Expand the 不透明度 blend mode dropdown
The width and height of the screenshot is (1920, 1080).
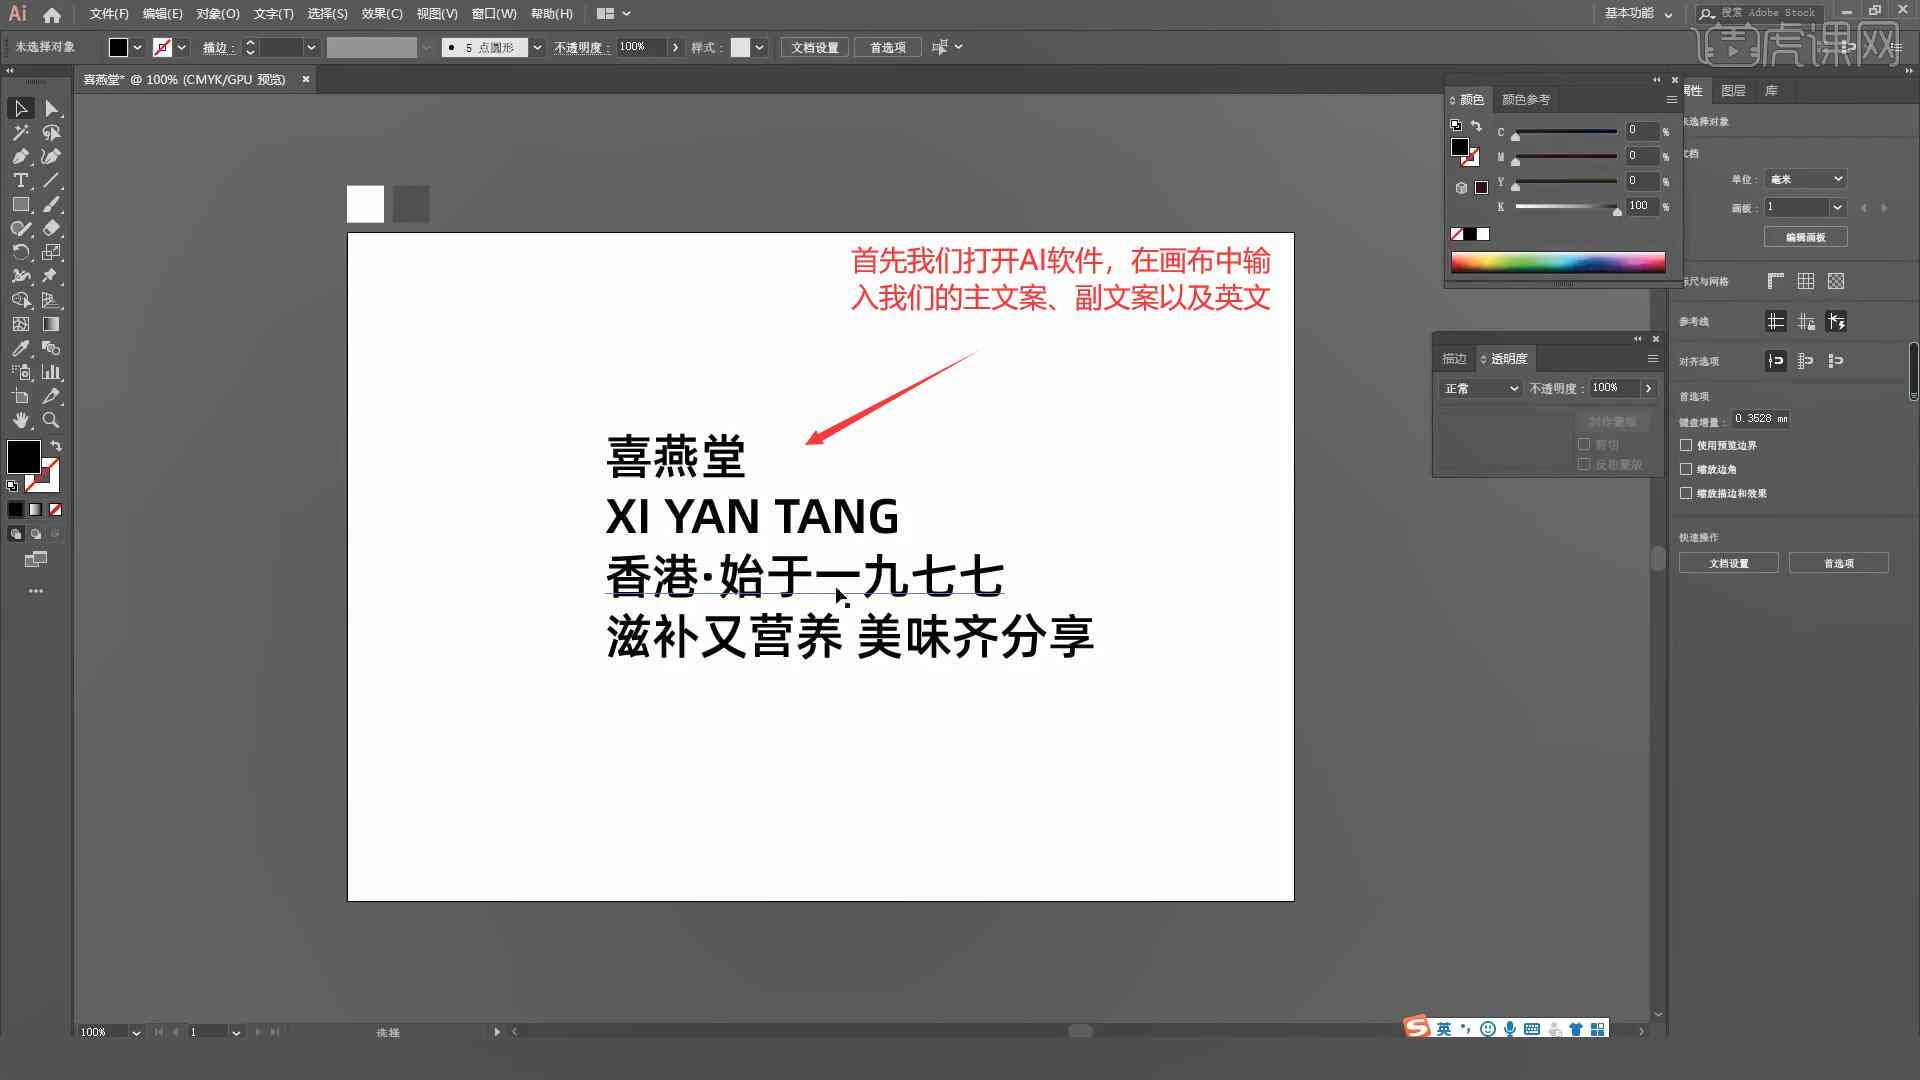point(1514,388)
